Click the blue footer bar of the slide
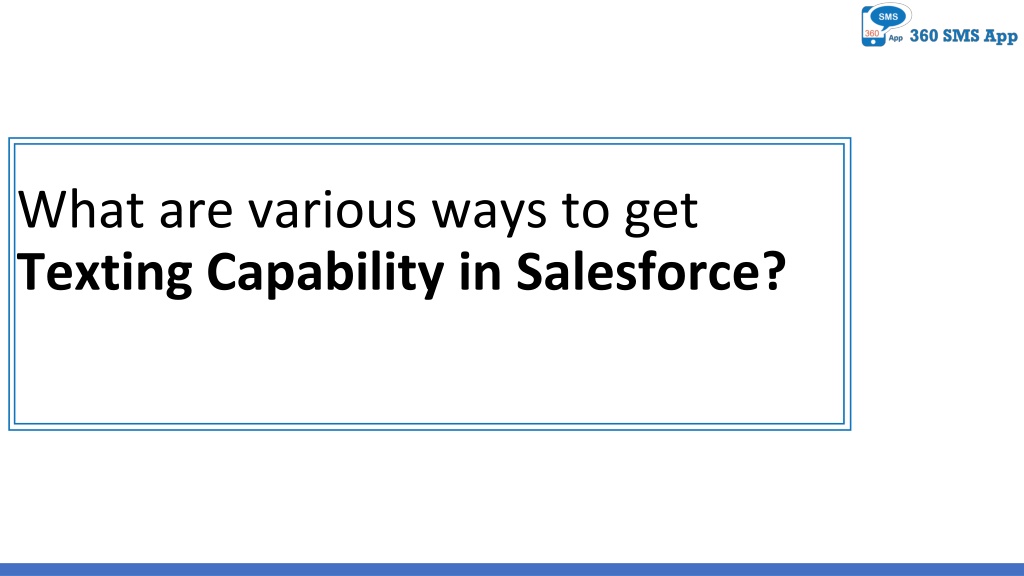Screen dimensions: 1024x576 tap(512, 569)
